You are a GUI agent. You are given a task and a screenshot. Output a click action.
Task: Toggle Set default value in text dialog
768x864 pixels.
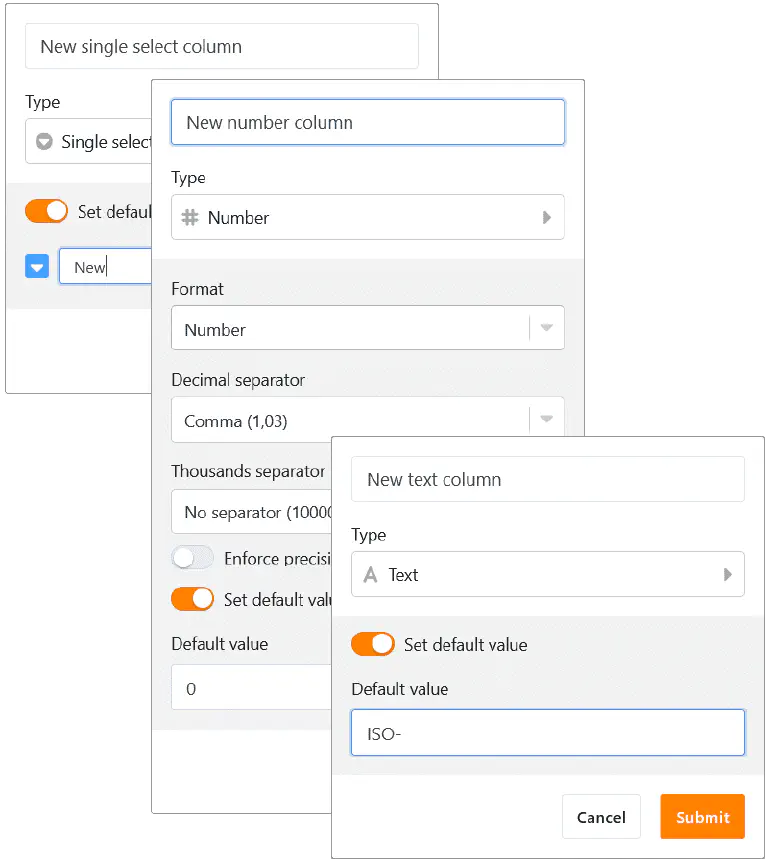pyautogui.click(x=373, y=644)
